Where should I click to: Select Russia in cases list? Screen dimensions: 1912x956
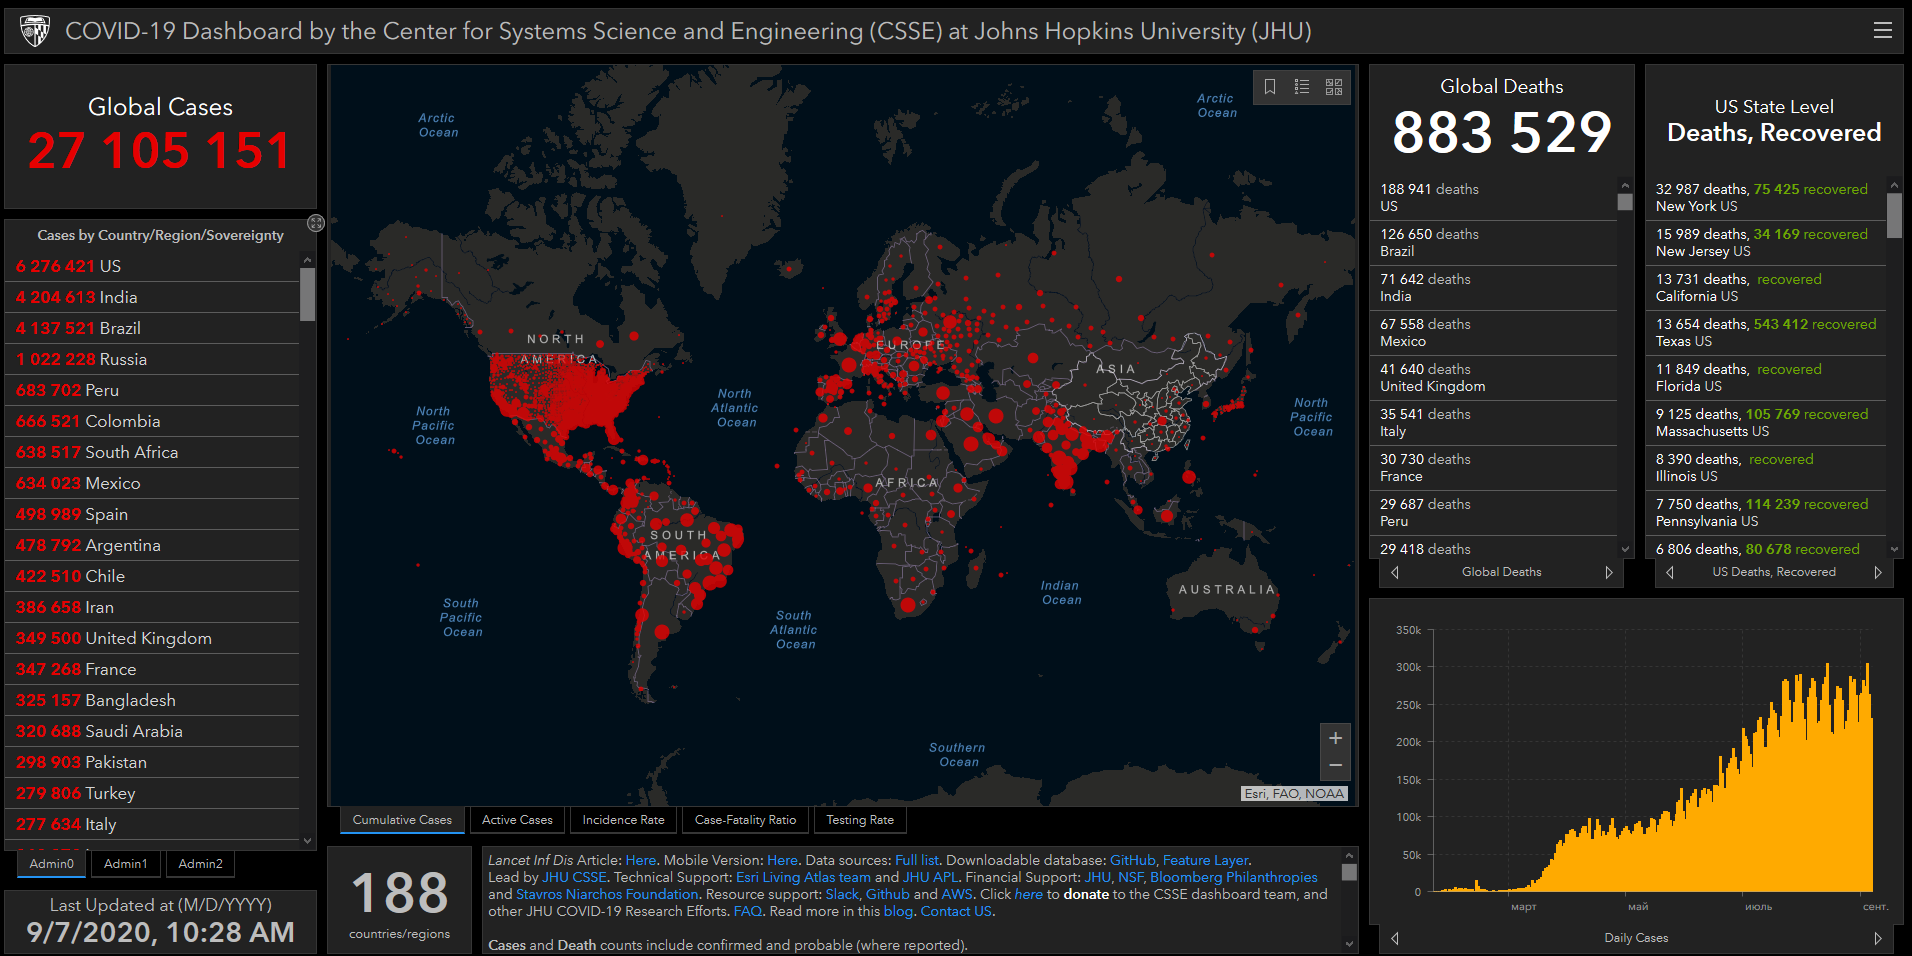(152, 359)
